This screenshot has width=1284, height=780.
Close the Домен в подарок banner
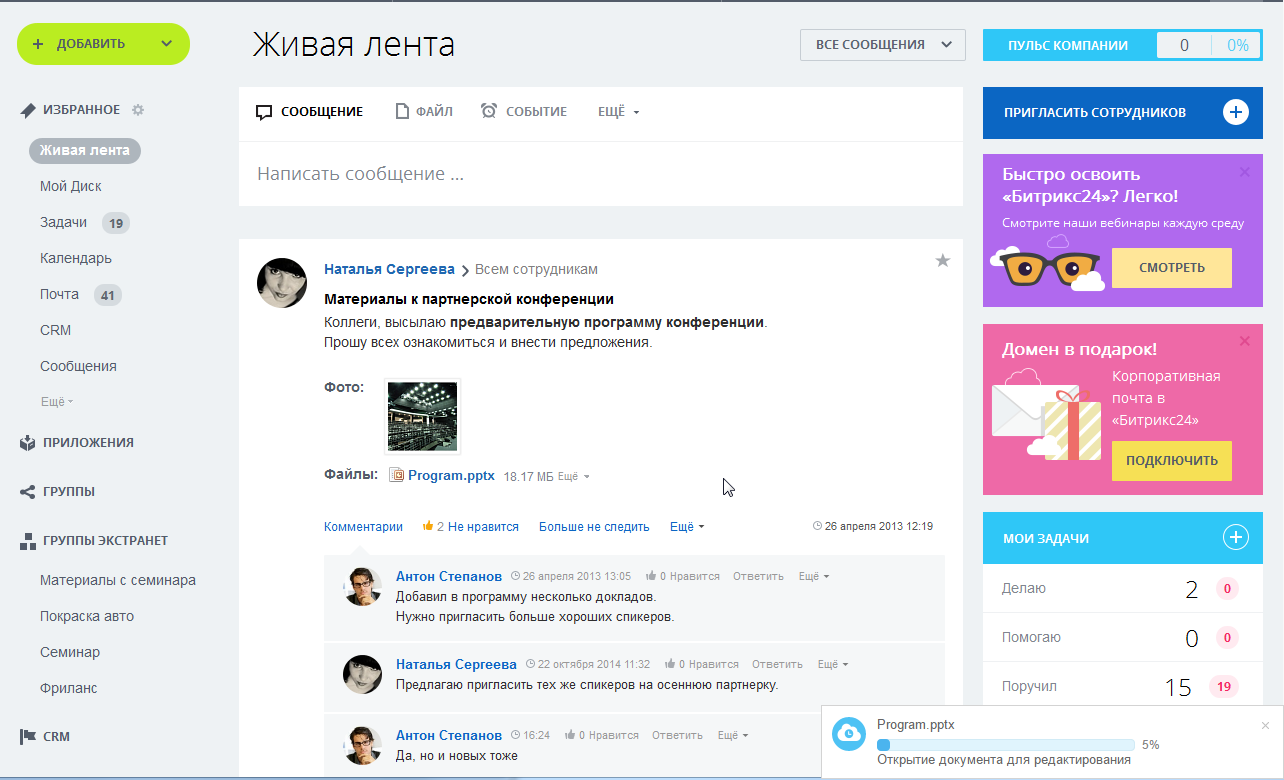point(1244,341)
